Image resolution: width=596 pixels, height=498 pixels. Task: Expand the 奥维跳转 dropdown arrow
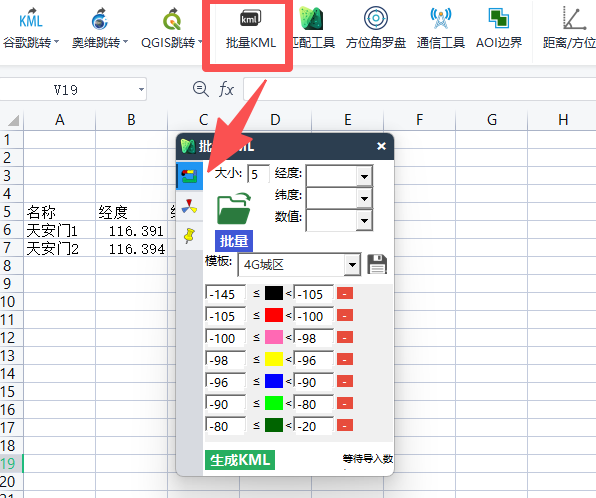[x=125, y=41]
